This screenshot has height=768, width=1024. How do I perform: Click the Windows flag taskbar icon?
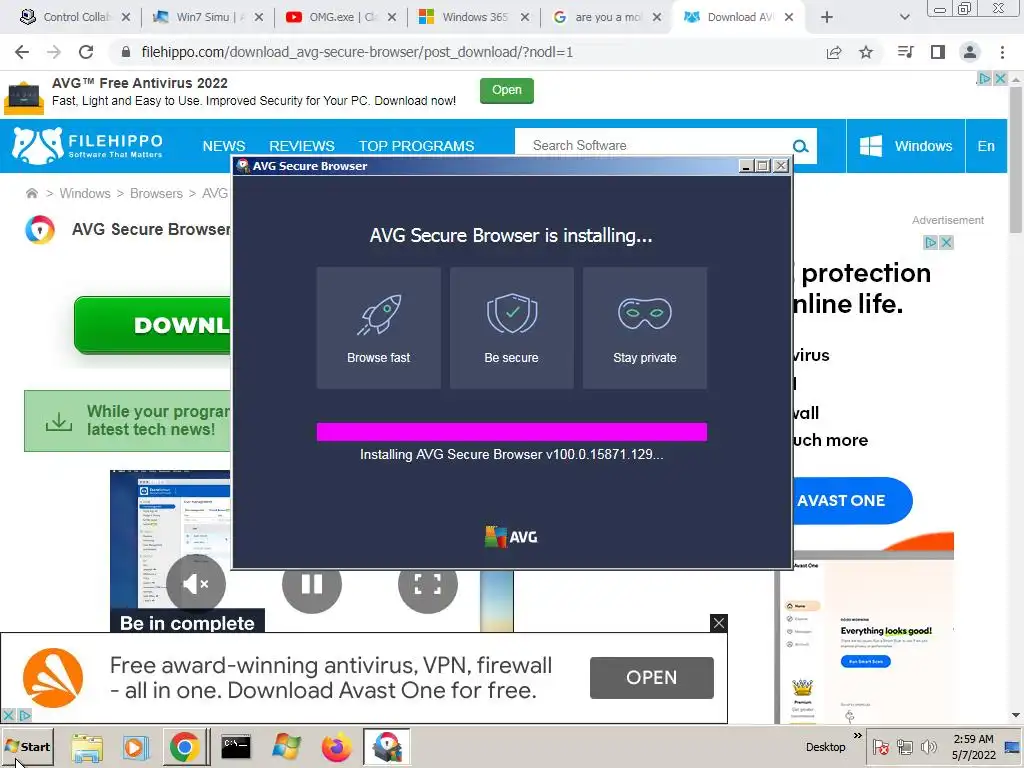286,747
